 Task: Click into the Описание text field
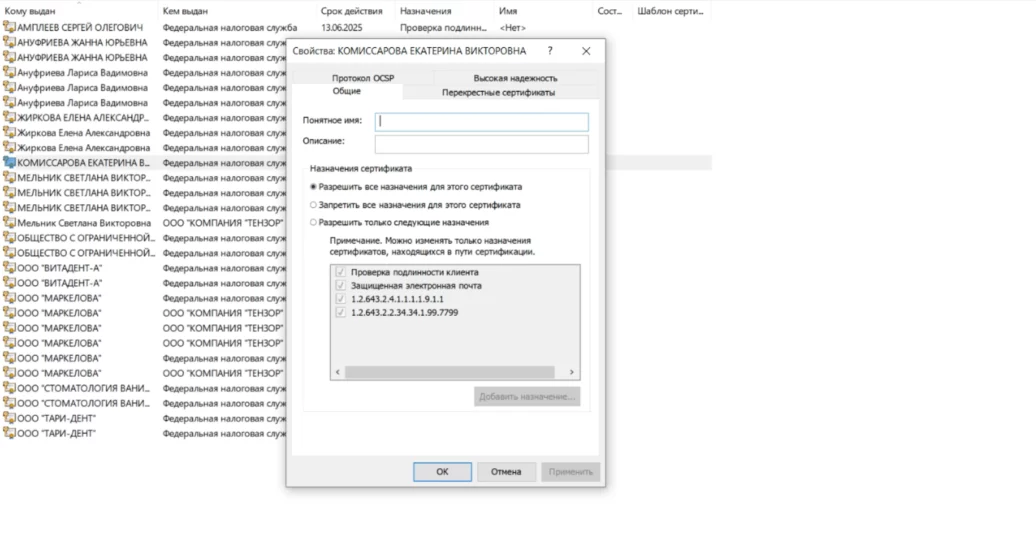click(x=481, y=144)
